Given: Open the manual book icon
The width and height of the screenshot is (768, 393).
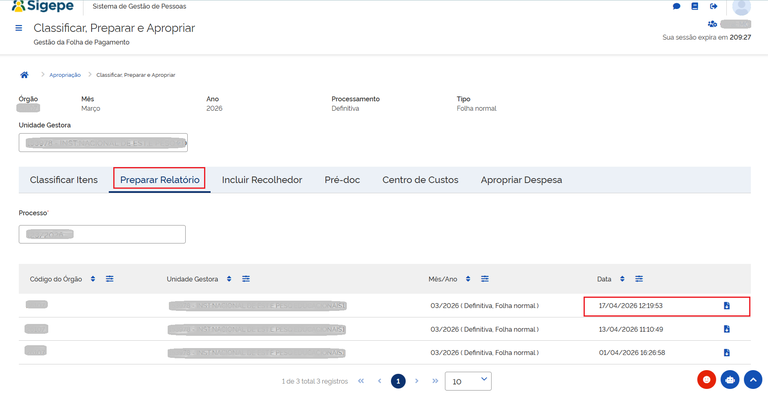Looking at the screenshot, I should (695, 6).
